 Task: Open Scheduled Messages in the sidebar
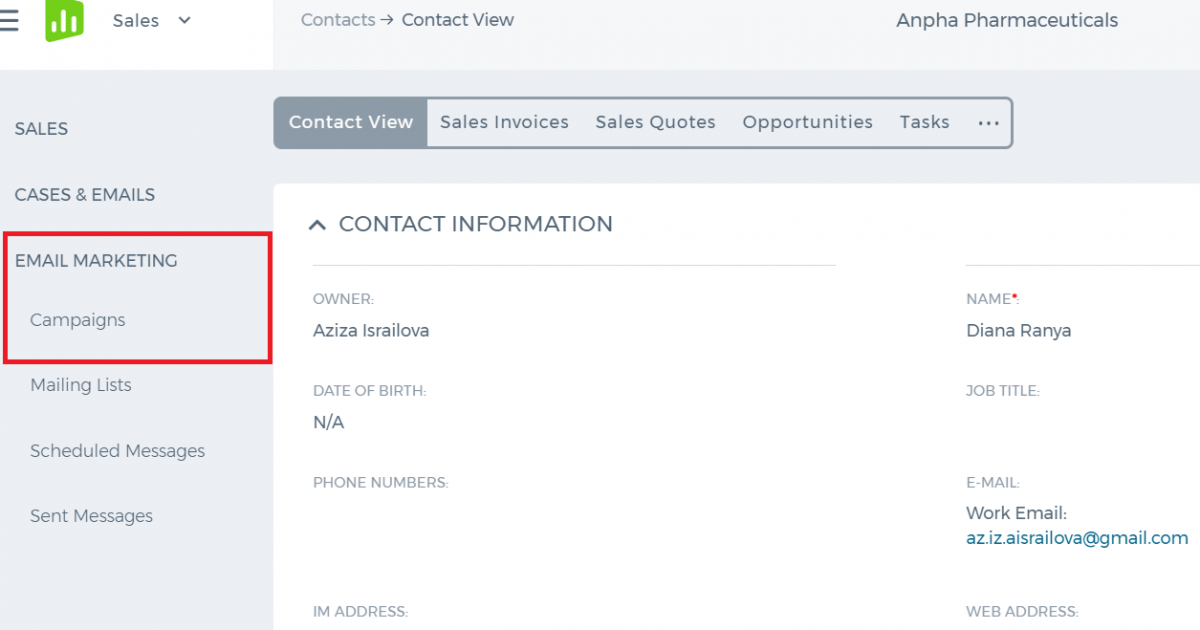[118, 451]
